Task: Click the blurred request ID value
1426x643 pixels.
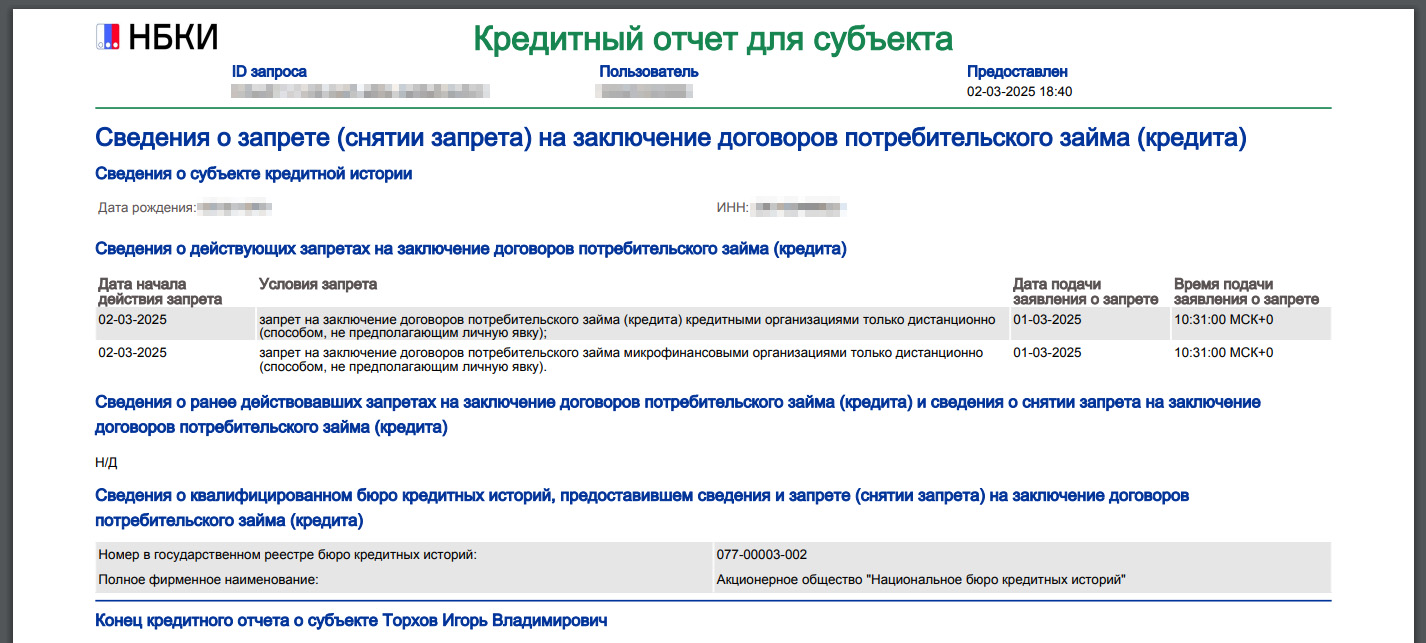Action: (359, 92)
